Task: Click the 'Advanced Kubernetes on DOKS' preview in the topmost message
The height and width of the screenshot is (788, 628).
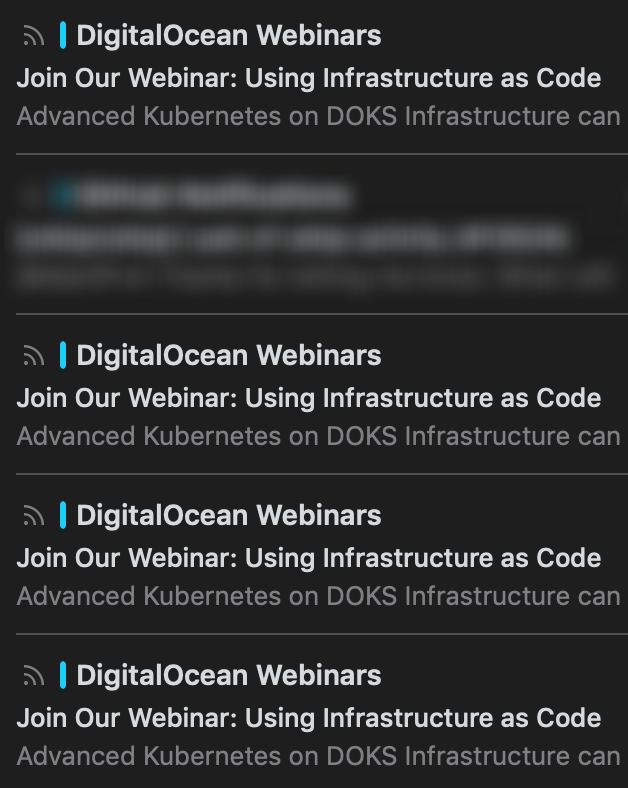Action: [319, 117]
